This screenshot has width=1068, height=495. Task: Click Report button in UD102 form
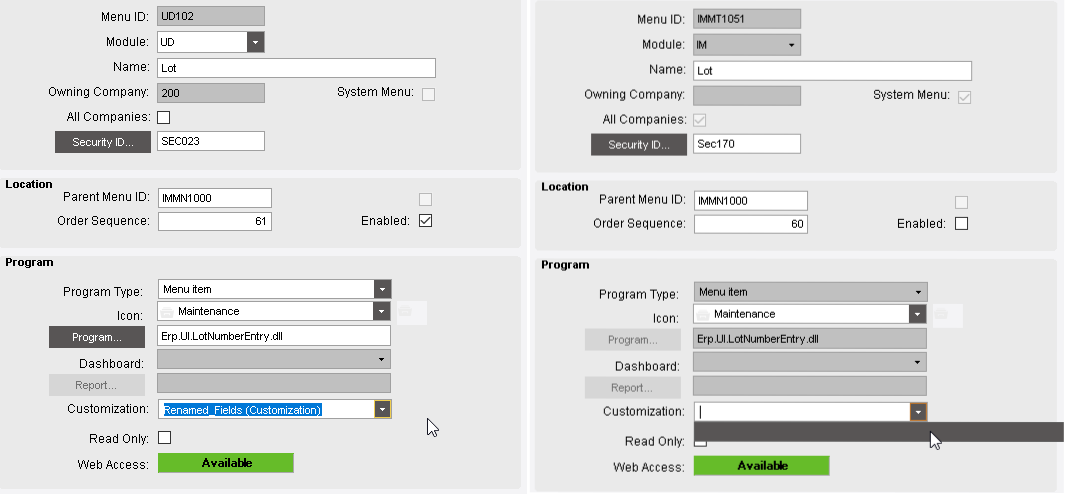point(97,385)
